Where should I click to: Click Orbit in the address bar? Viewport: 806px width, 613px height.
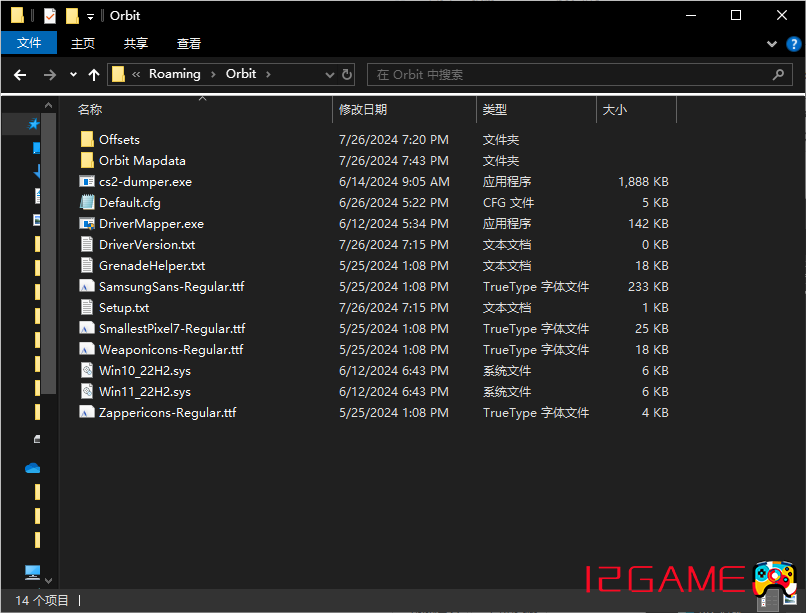(x=241, y=74)
